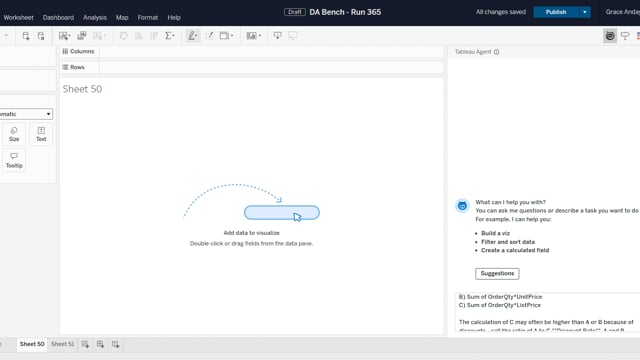Screen dimensions: 640x360
Task: Click the Format paint-roller icon
Action: click(625, 36)
